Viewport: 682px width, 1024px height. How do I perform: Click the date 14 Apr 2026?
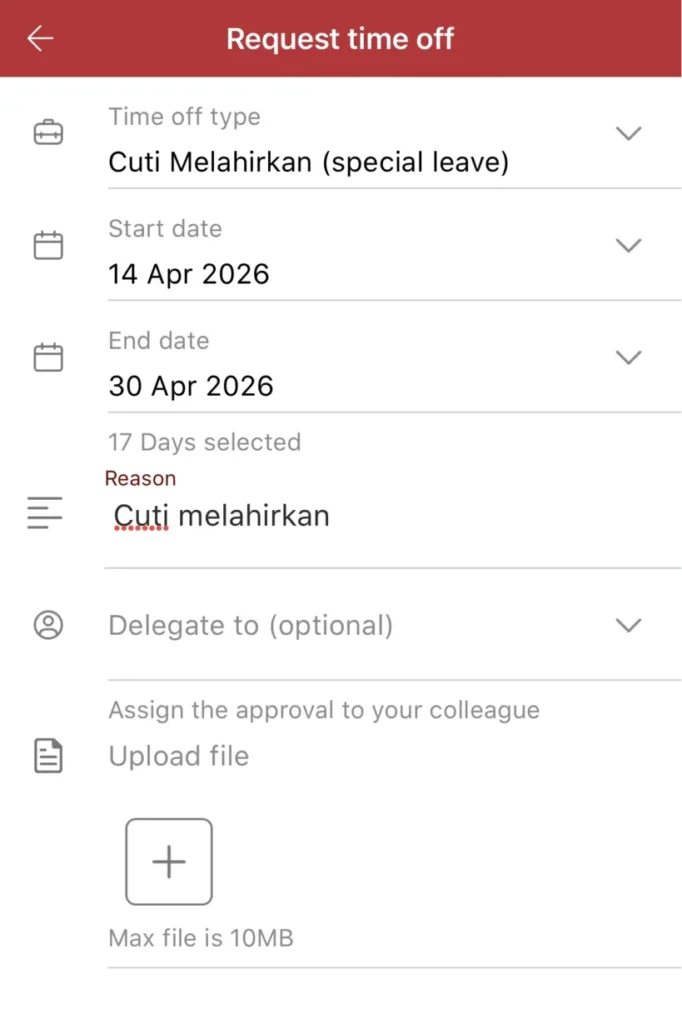189,273
